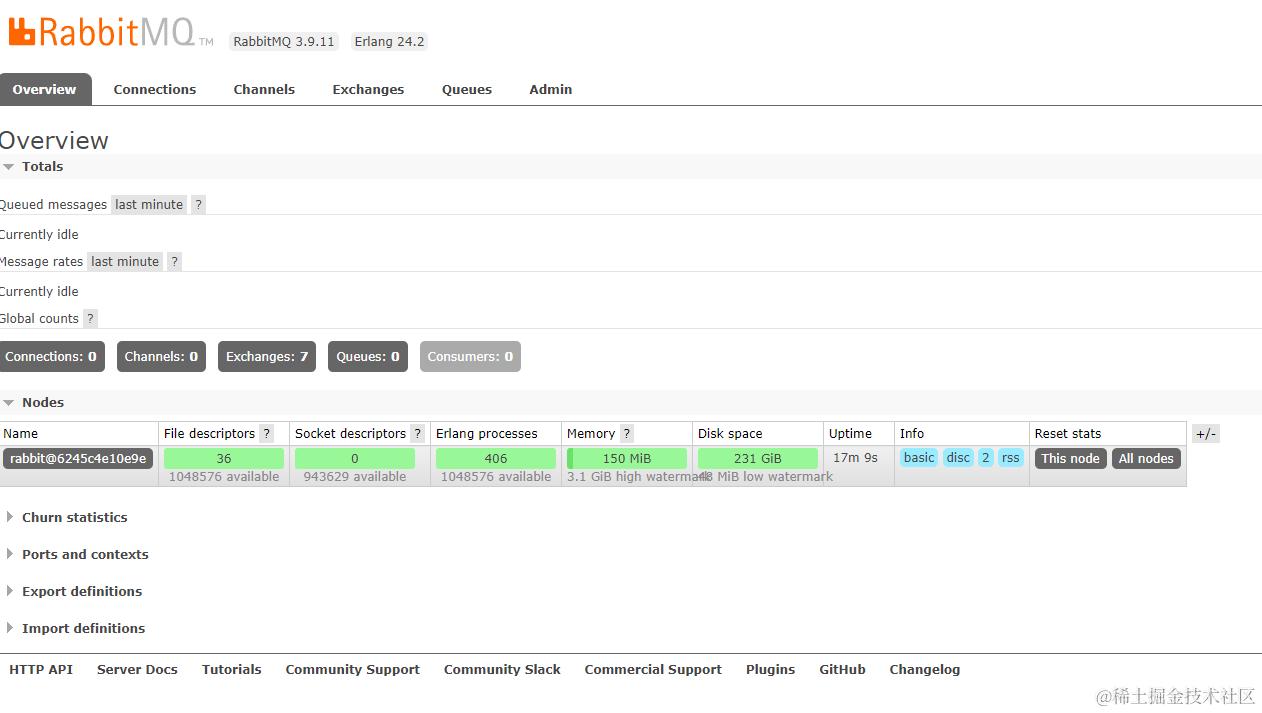Select the Memory 150 MiB usage bar

(x=627, y=458)
